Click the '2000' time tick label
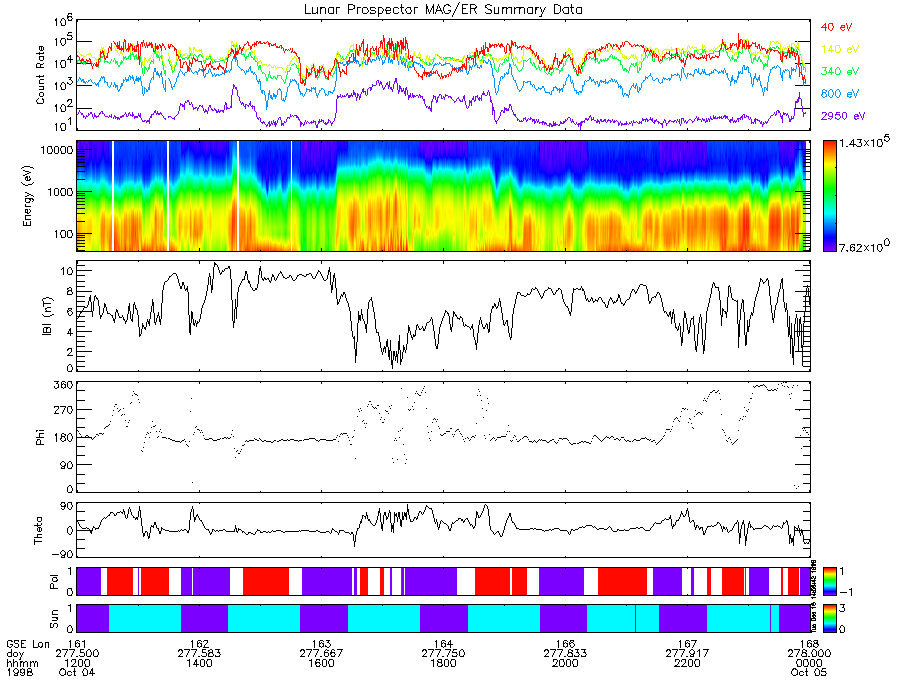This screenshot has height=700, width=900. click(565, 663)
